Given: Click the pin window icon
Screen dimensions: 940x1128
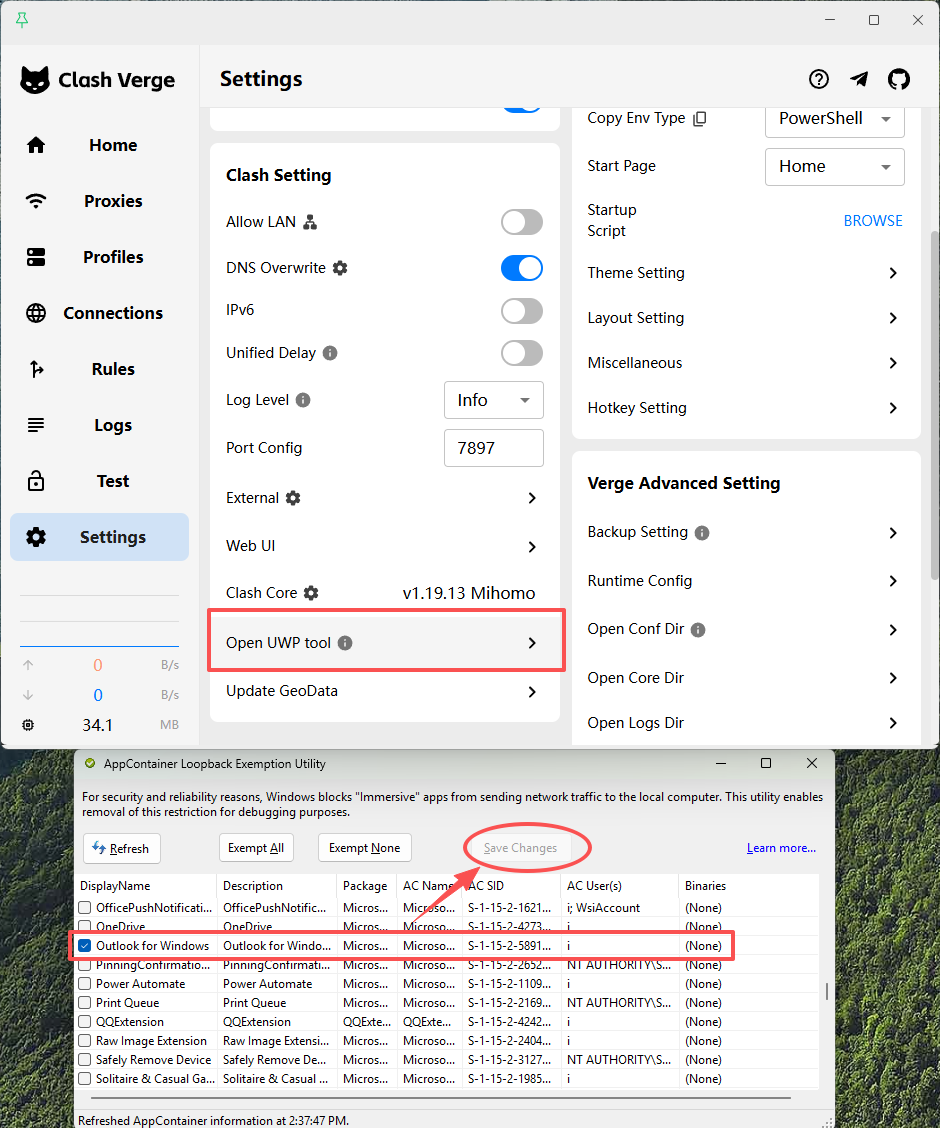Looking at the screenshot, I should [22, 20].
